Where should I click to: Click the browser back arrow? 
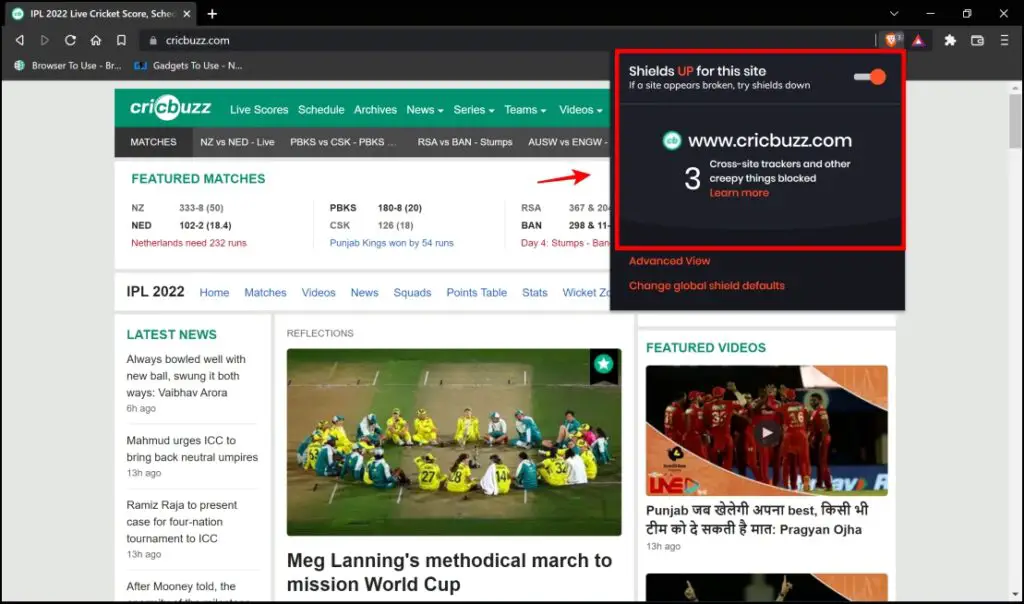20,40
